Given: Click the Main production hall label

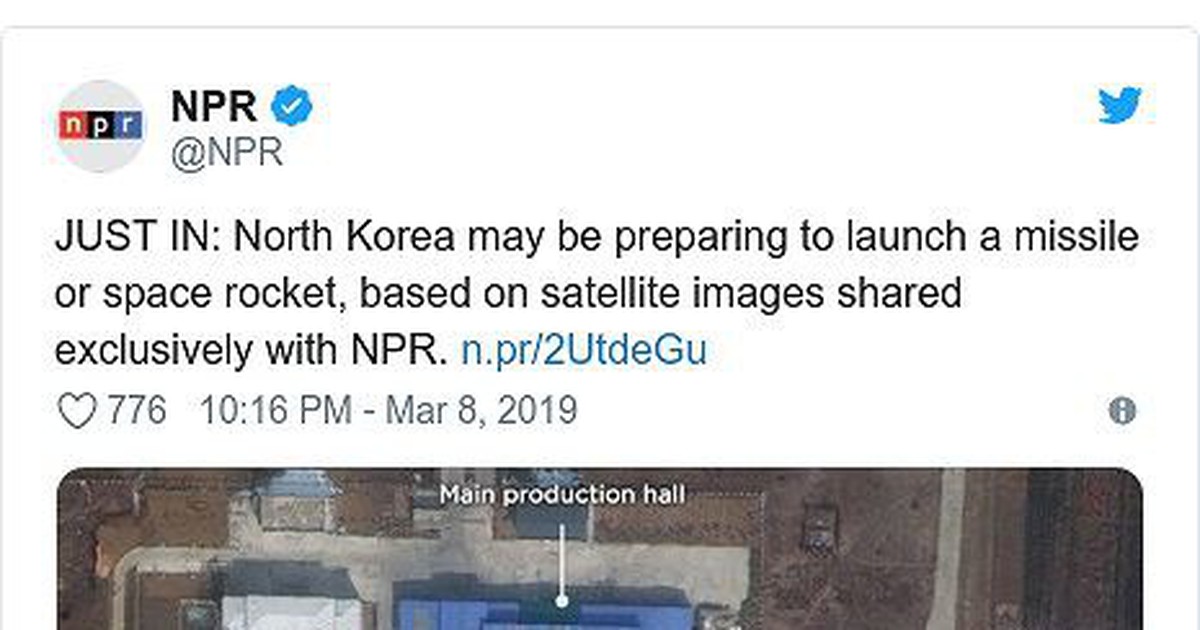Looking at the screenshot, I should tap(563, 495).
